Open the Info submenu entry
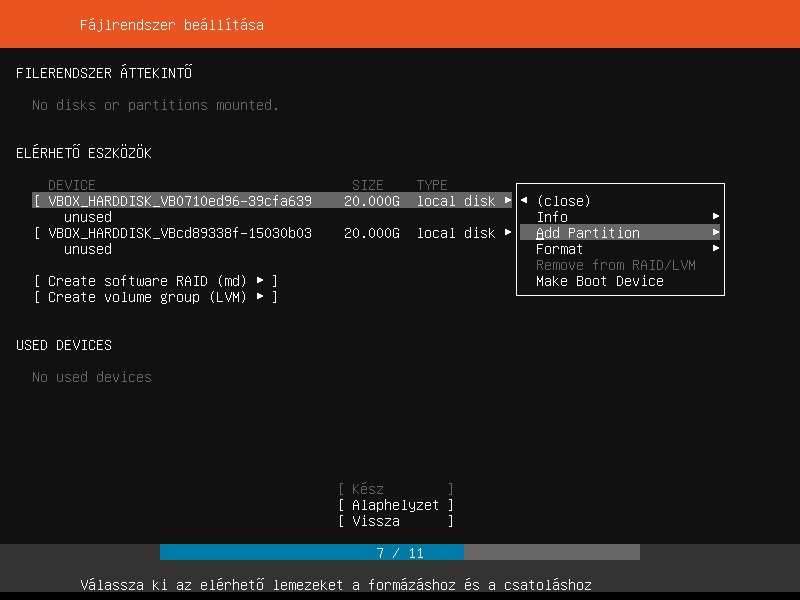 [x=552, y=217]
